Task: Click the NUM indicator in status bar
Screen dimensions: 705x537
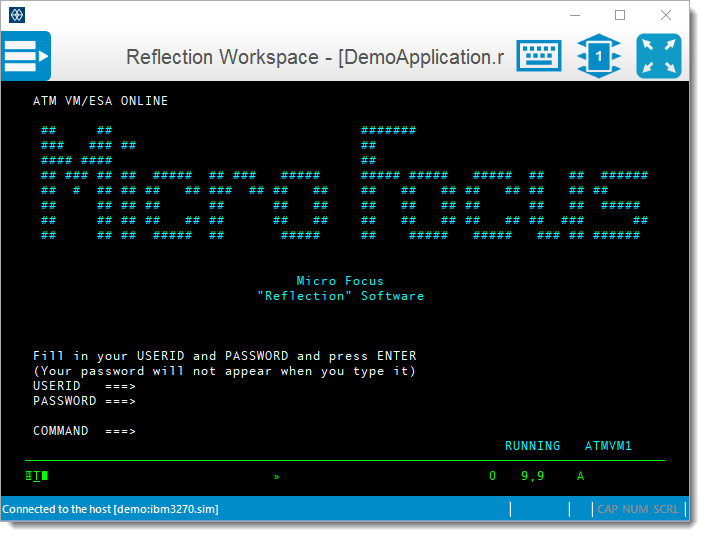Action: 635,509
